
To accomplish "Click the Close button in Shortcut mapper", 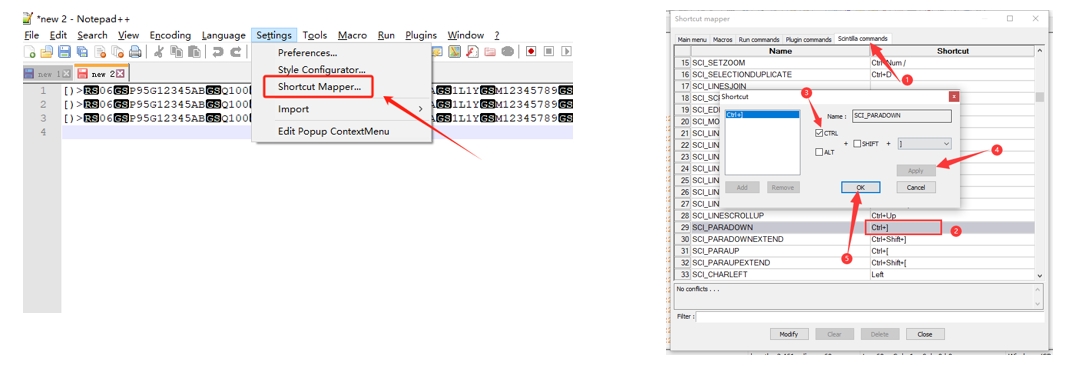I will pos(925,334).
